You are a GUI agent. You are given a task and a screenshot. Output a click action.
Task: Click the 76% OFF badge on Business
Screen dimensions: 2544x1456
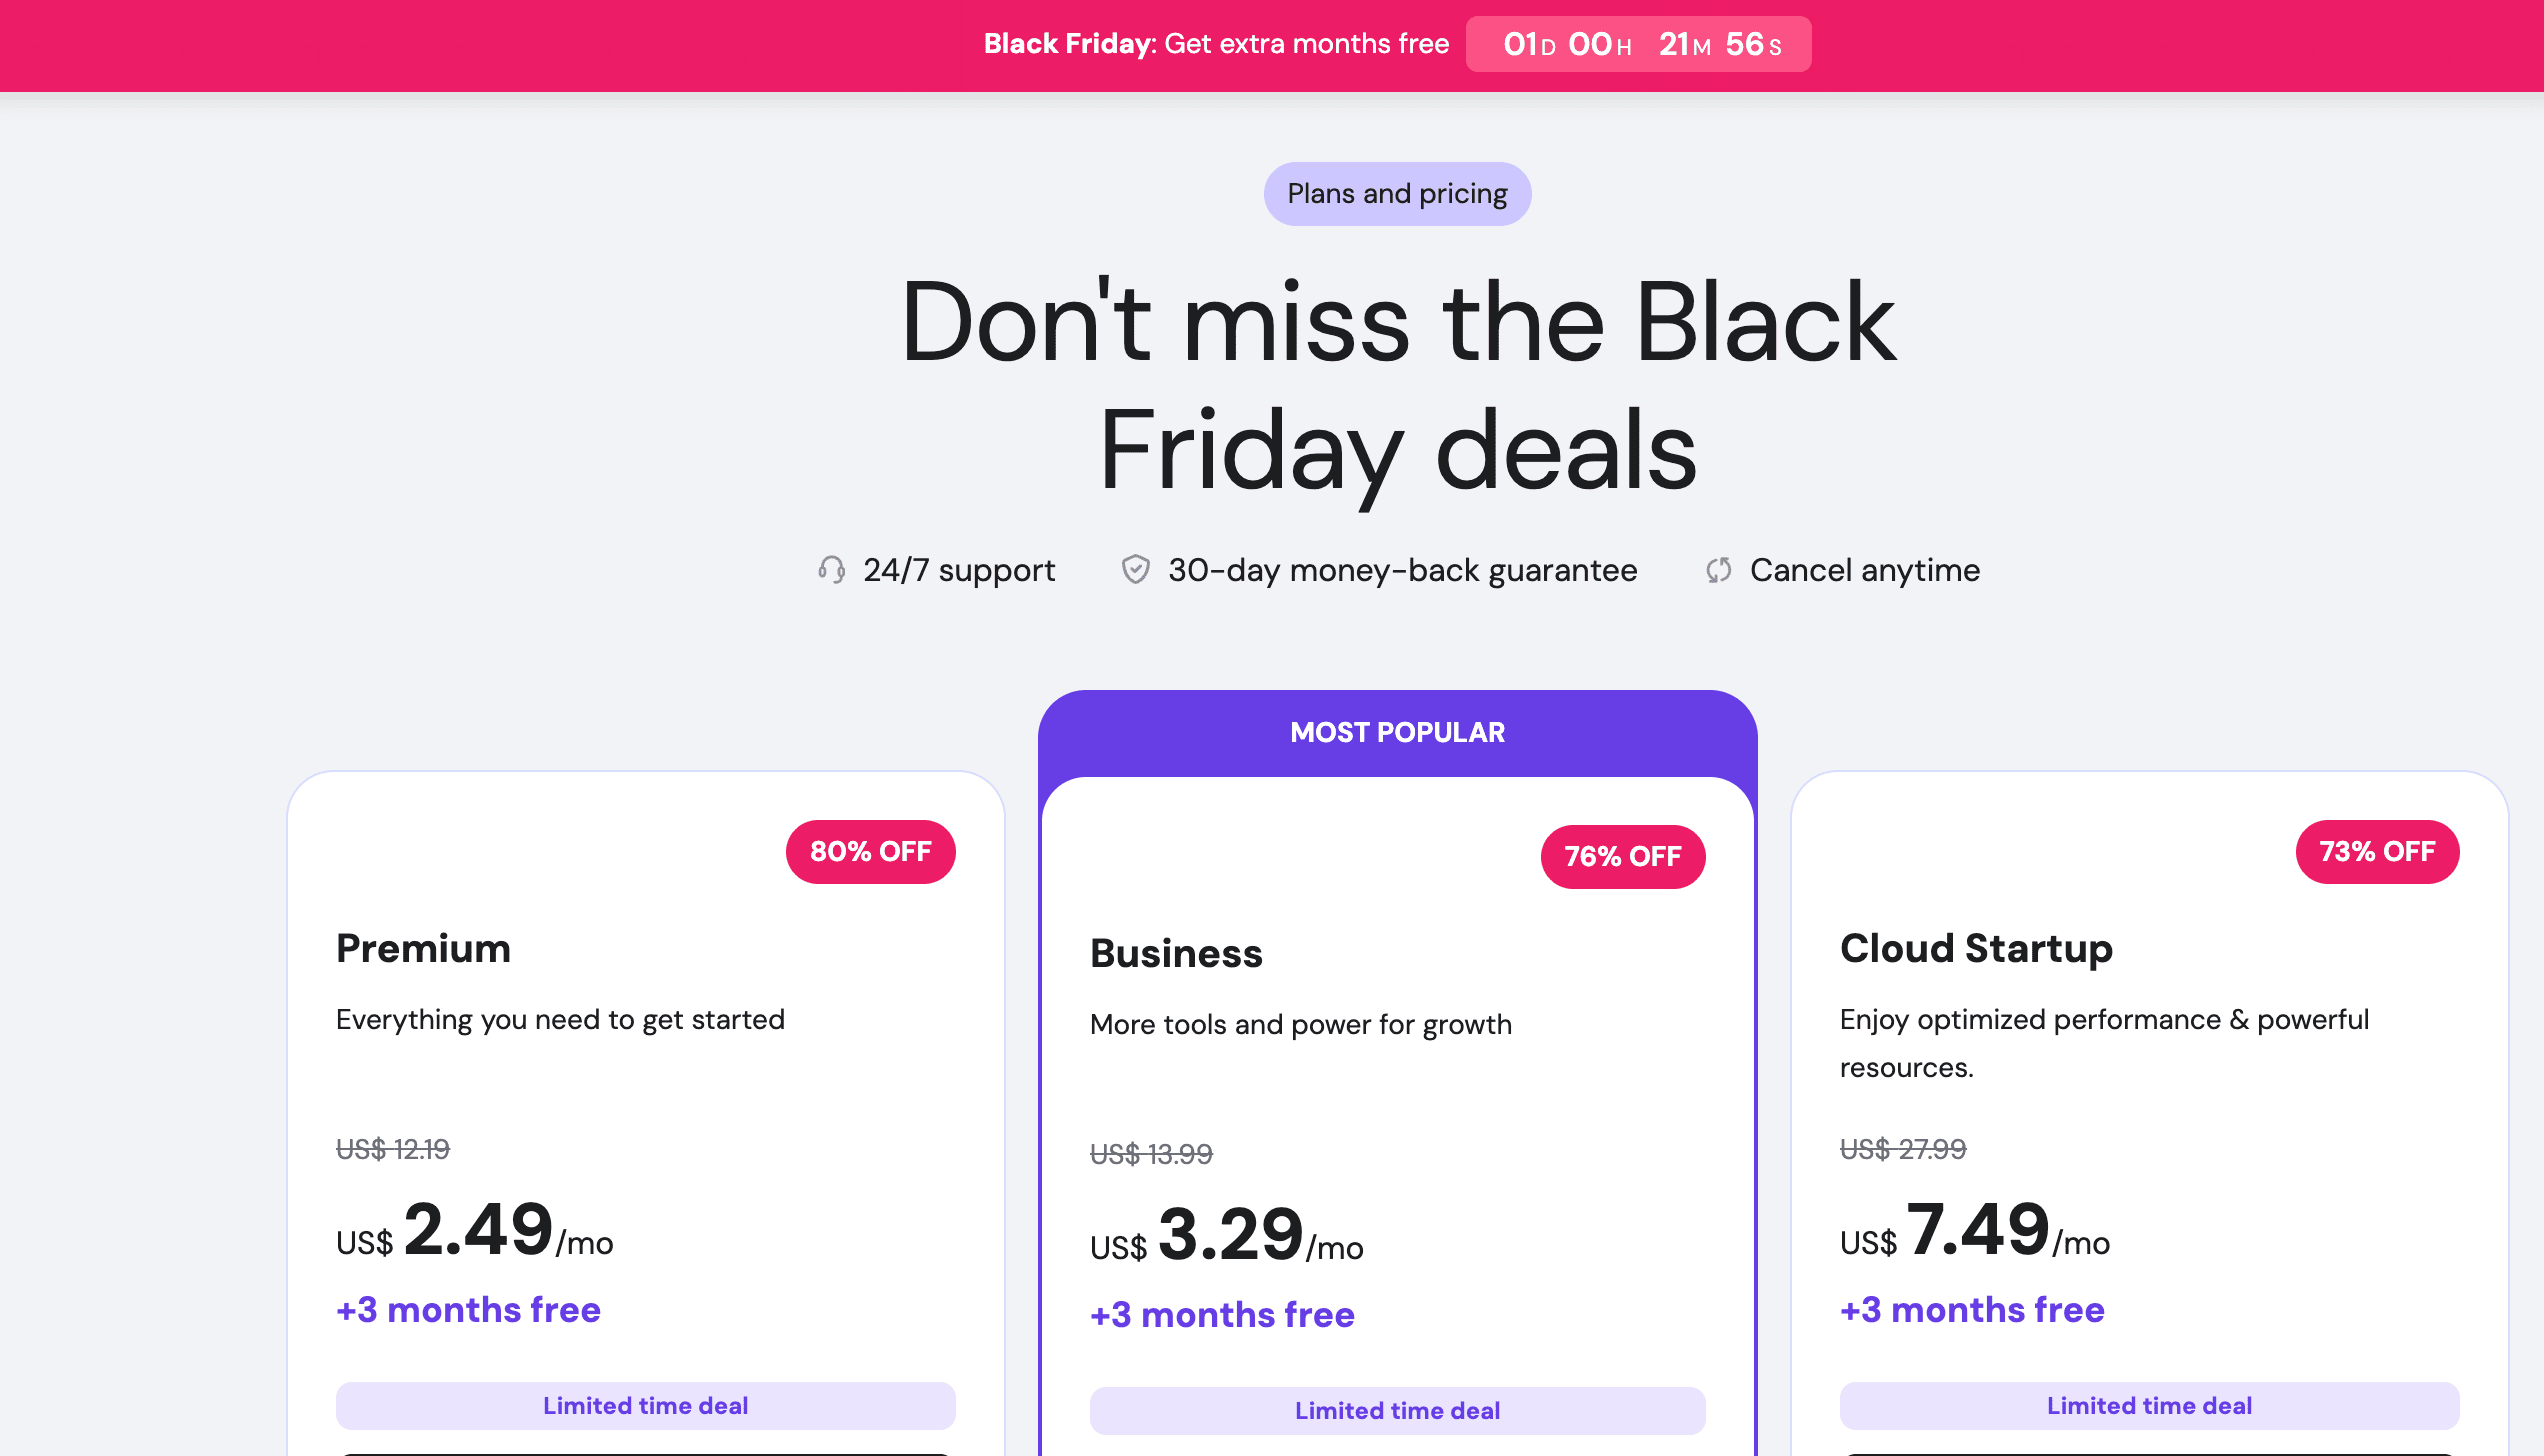1622,856
